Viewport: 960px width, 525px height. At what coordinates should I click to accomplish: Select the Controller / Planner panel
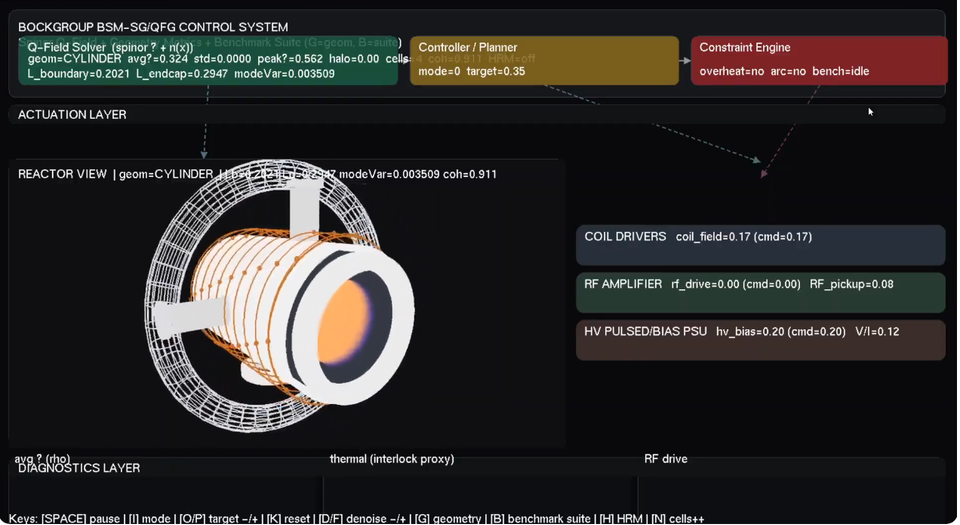544,60
